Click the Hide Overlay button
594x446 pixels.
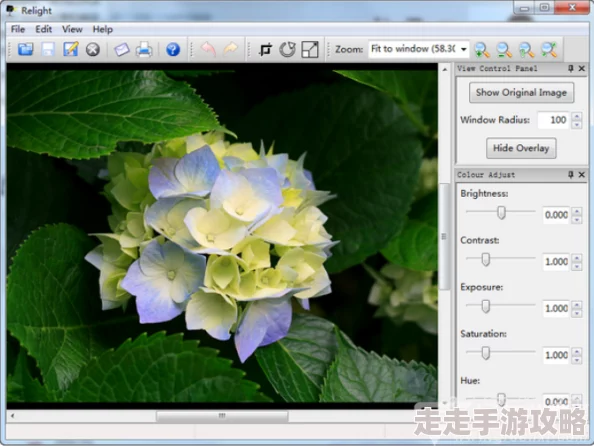[x=521, y=148]
